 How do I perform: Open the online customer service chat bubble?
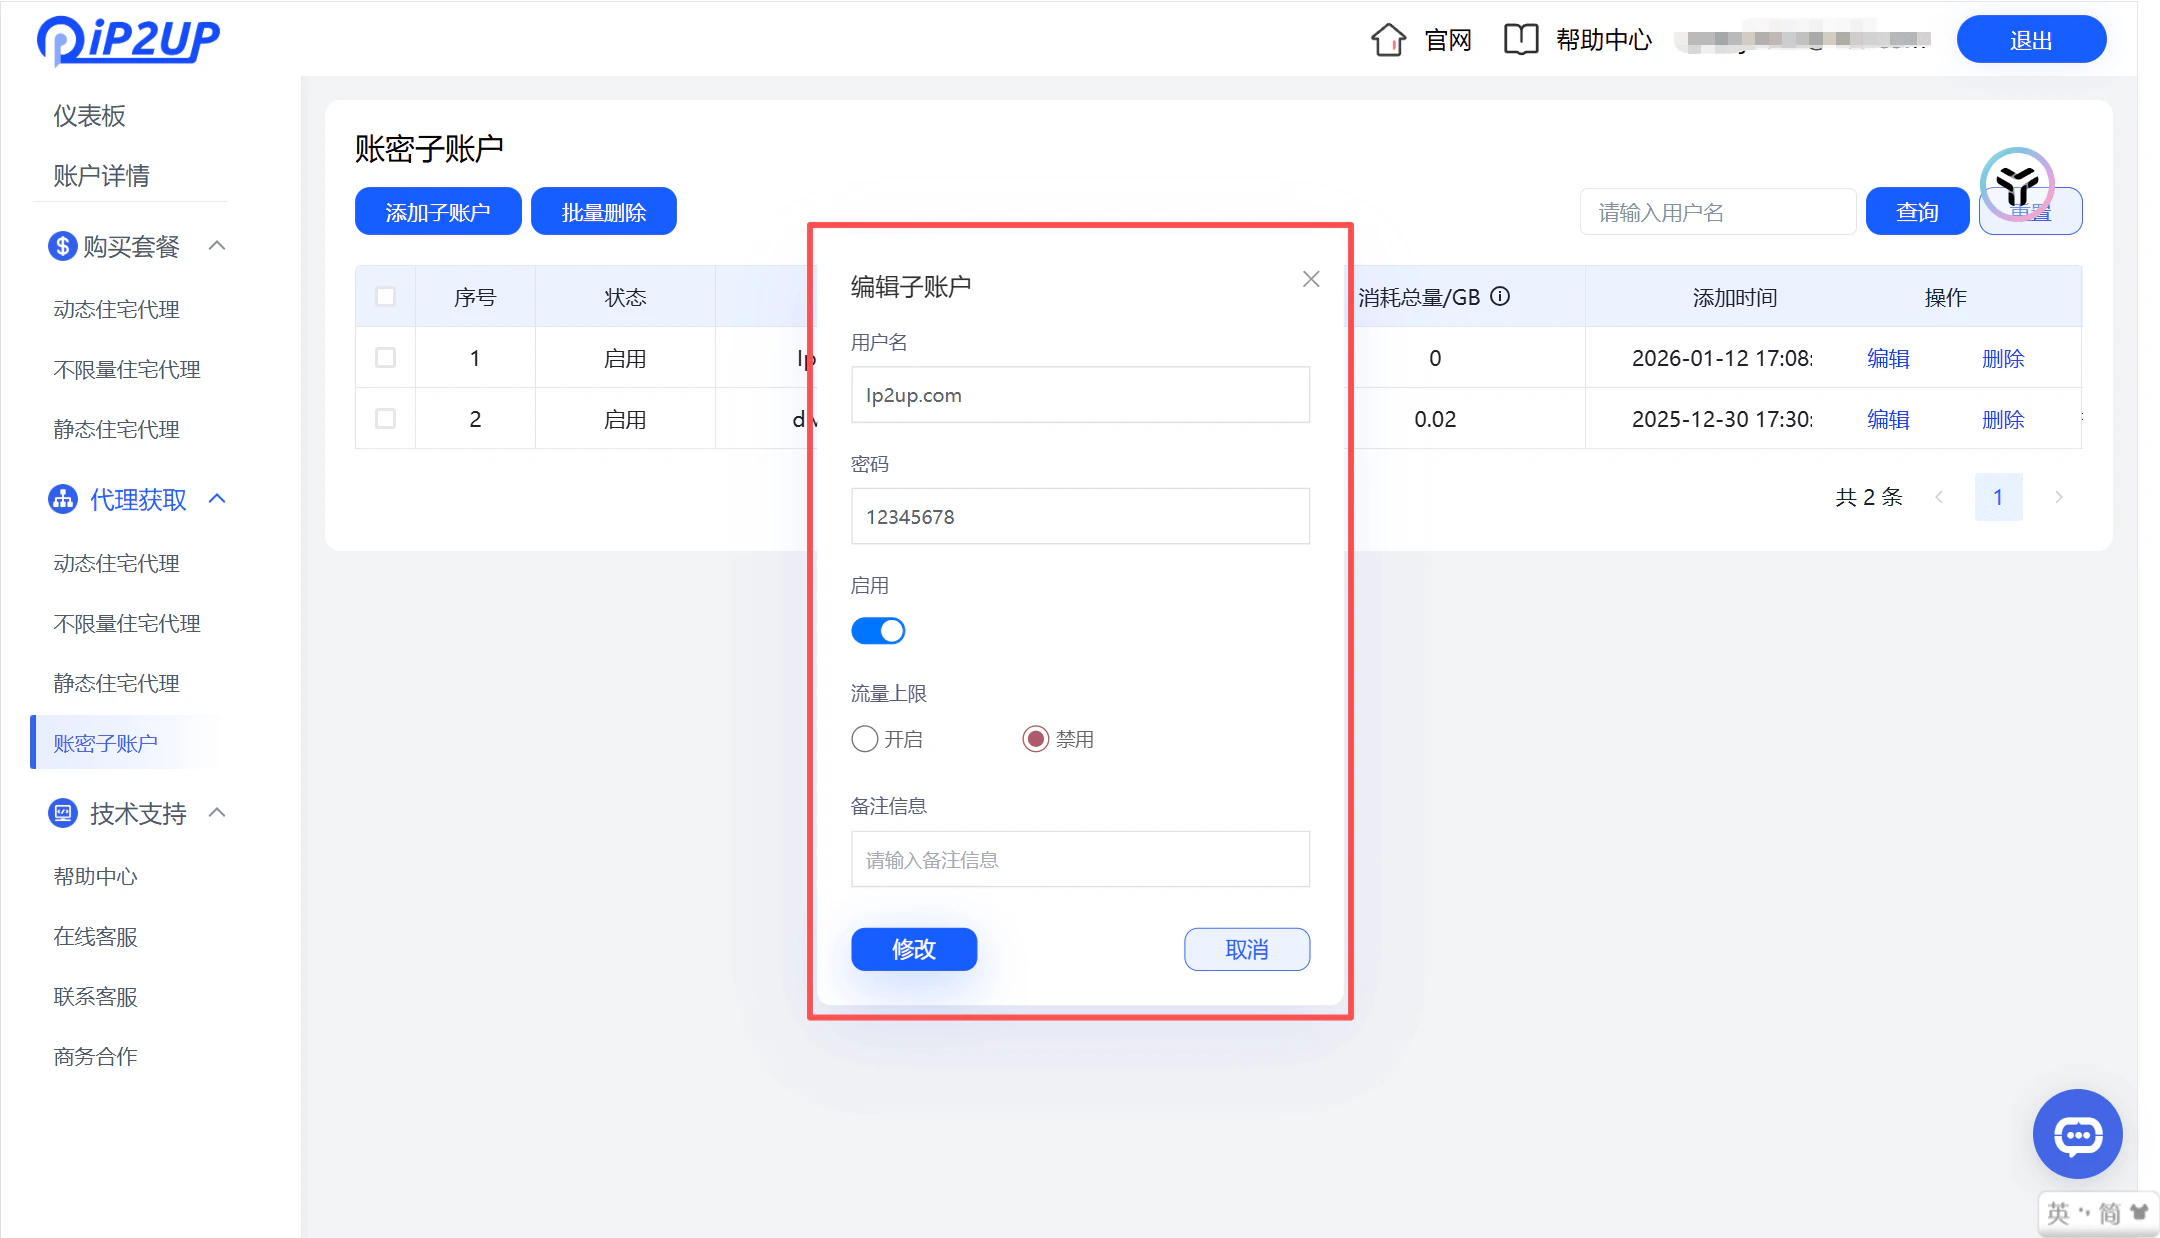pos(2077,1134)
